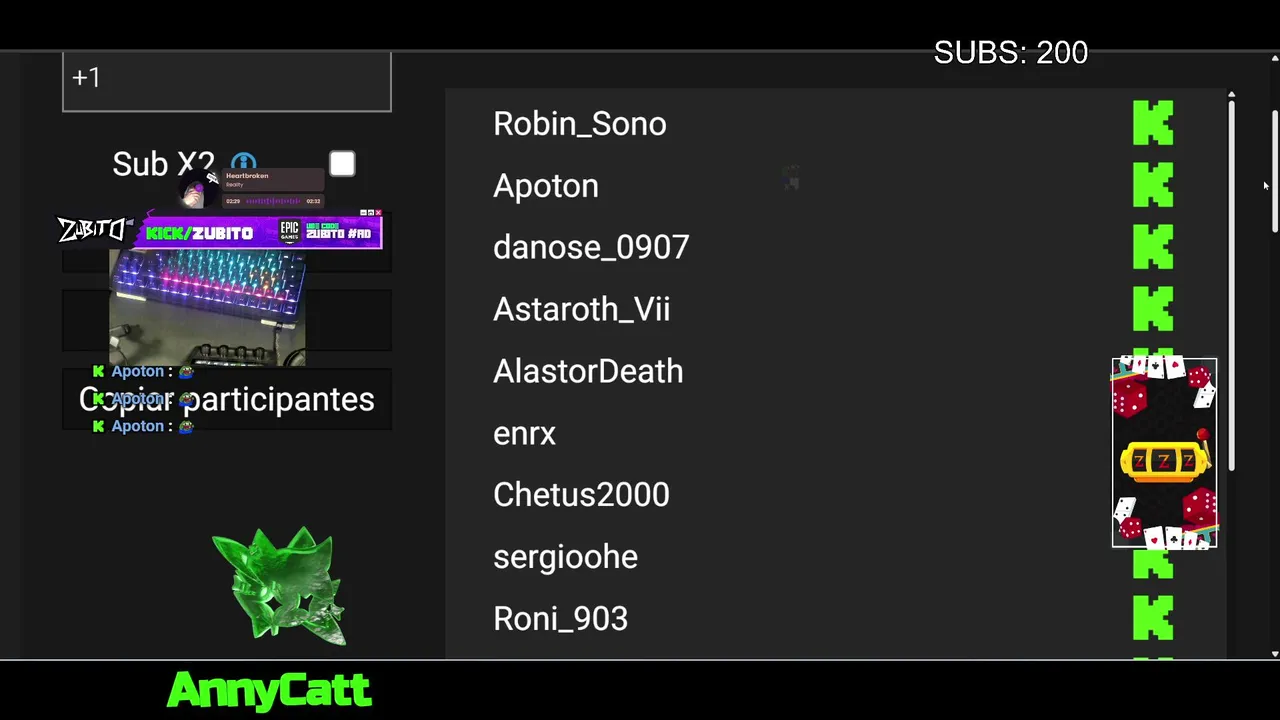
Task: Click the Kick icon beside Apoton
Action: click(1153, 185)
